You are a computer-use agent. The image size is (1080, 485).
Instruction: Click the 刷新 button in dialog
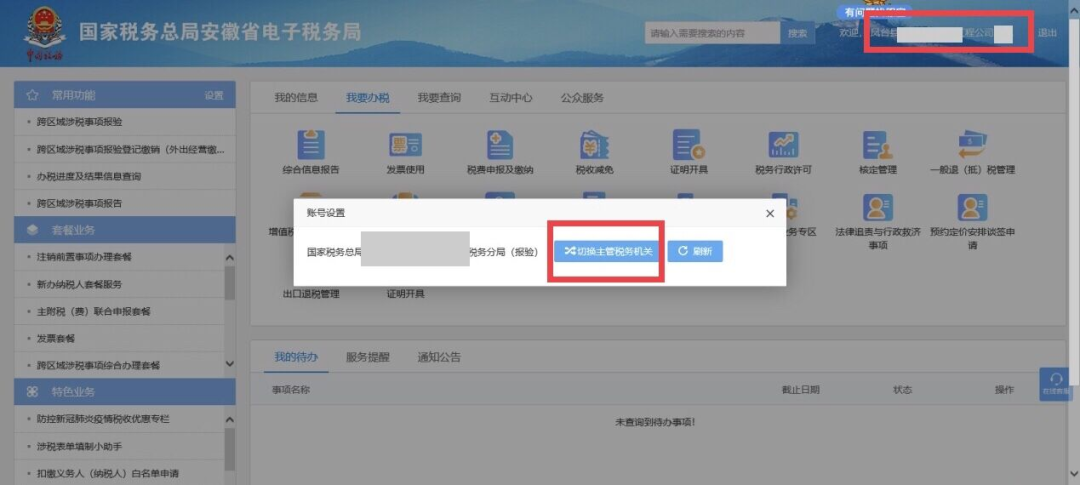695,251
